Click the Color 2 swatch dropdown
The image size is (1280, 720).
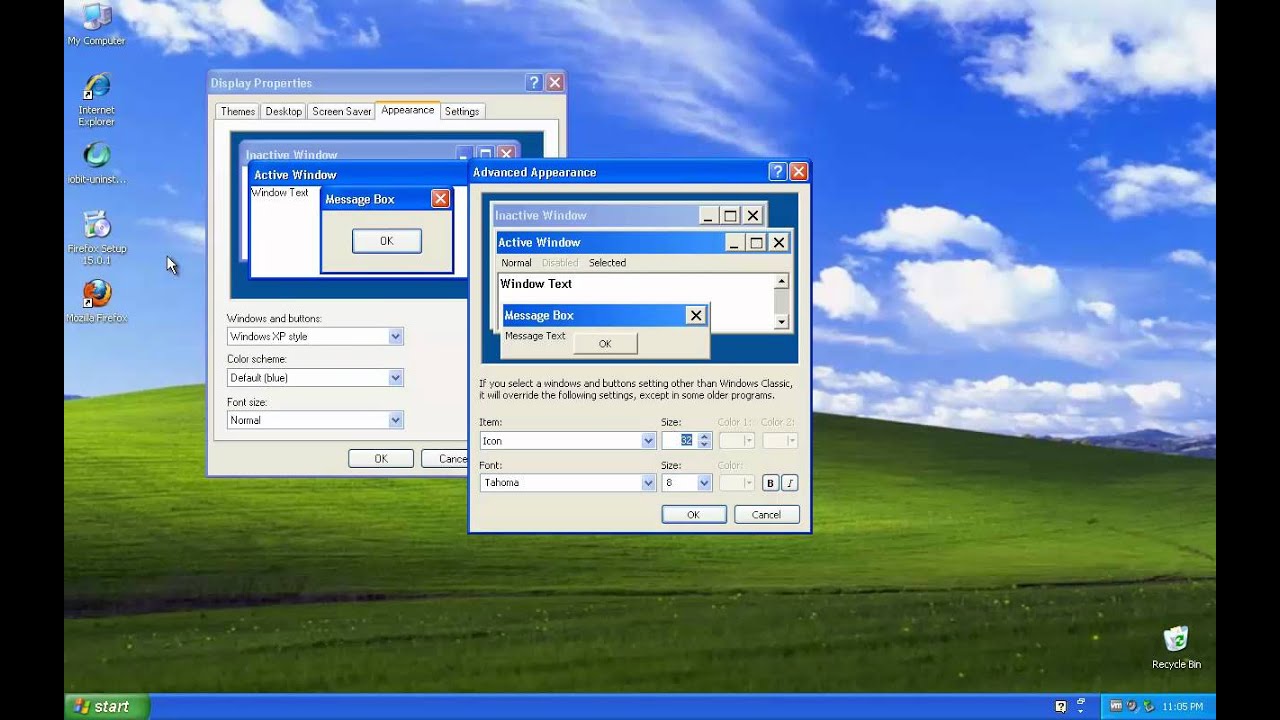780,441
